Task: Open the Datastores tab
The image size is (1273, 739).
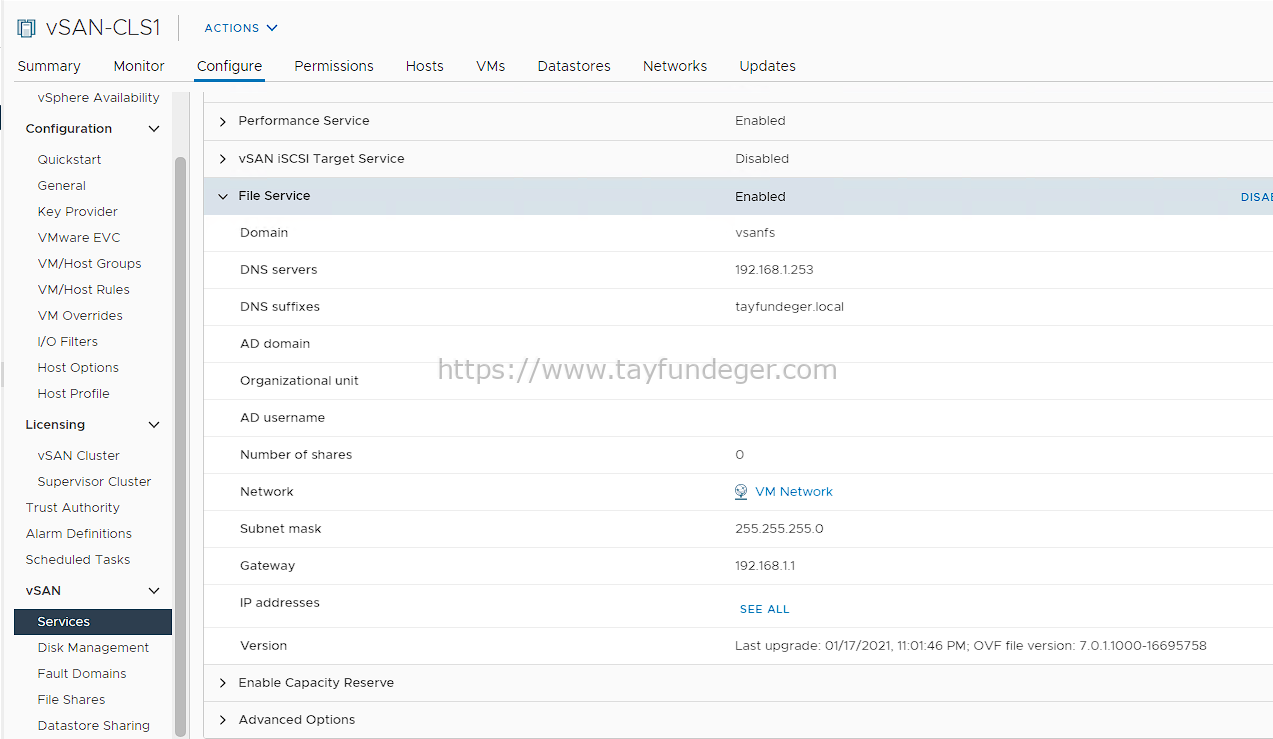Action: (574, 66)
